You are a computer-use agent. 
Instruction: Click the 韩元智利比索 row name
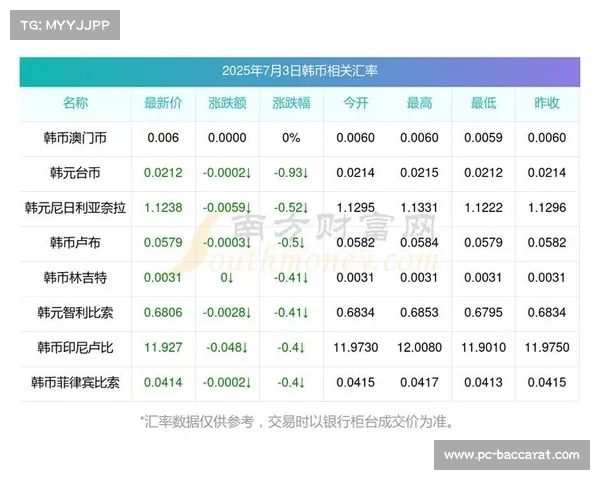[75, 313]
